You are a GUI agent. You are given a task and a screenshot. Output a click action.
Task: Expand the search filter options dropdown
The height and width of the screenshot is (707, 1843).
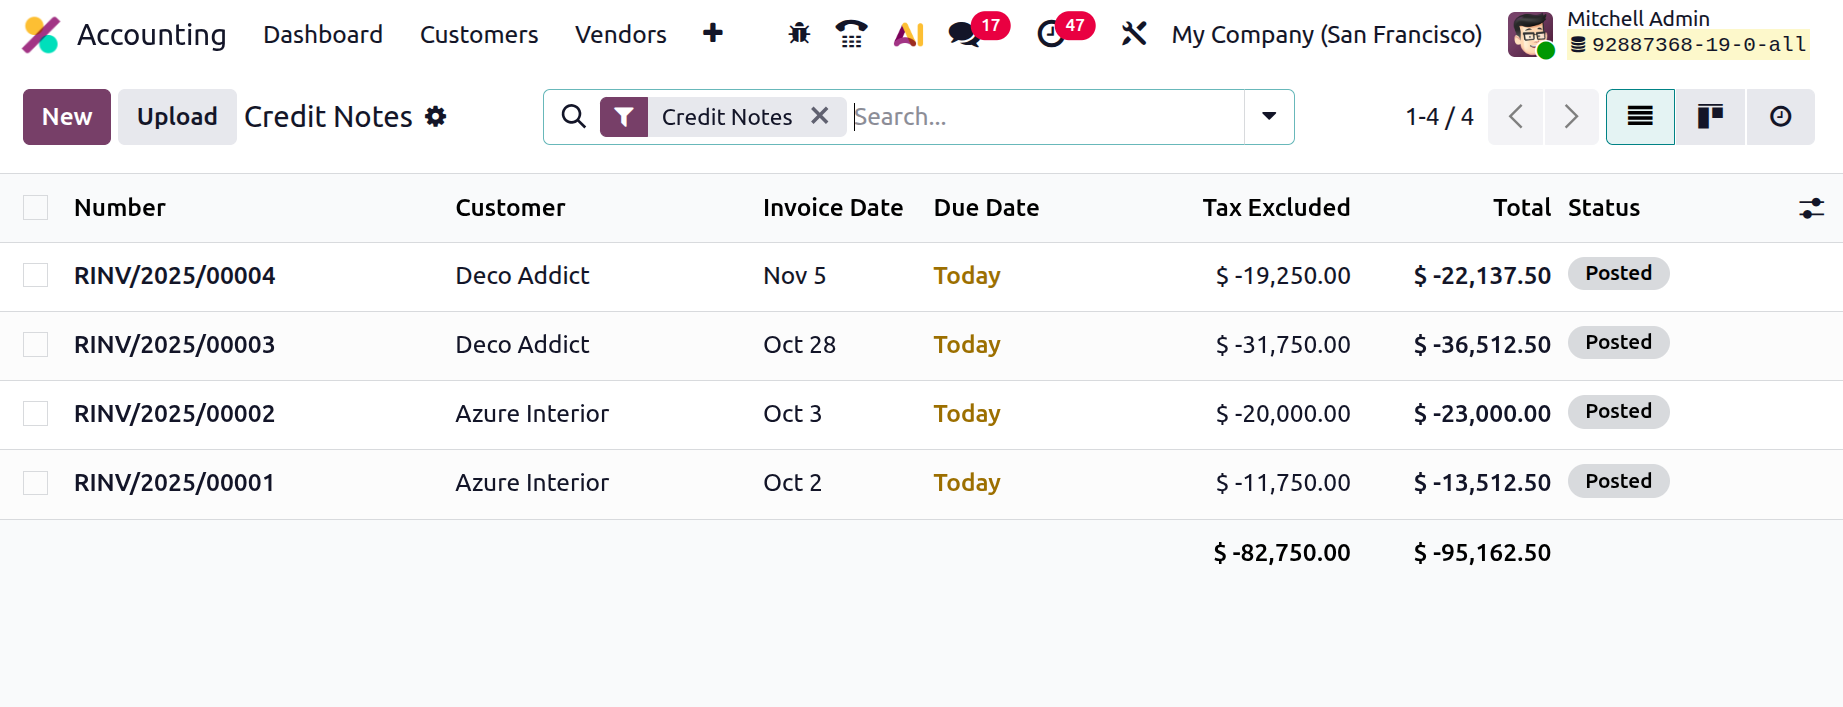click(x=1268, y=117)
